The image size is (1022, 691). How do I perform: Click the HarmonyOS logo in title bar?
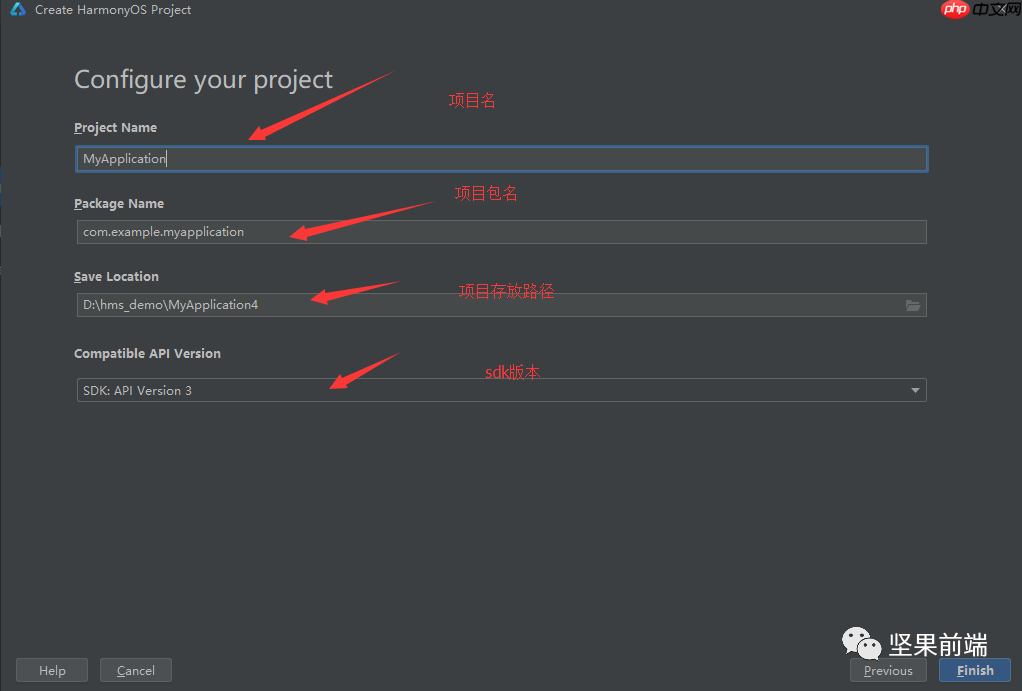tap(18, 10)
